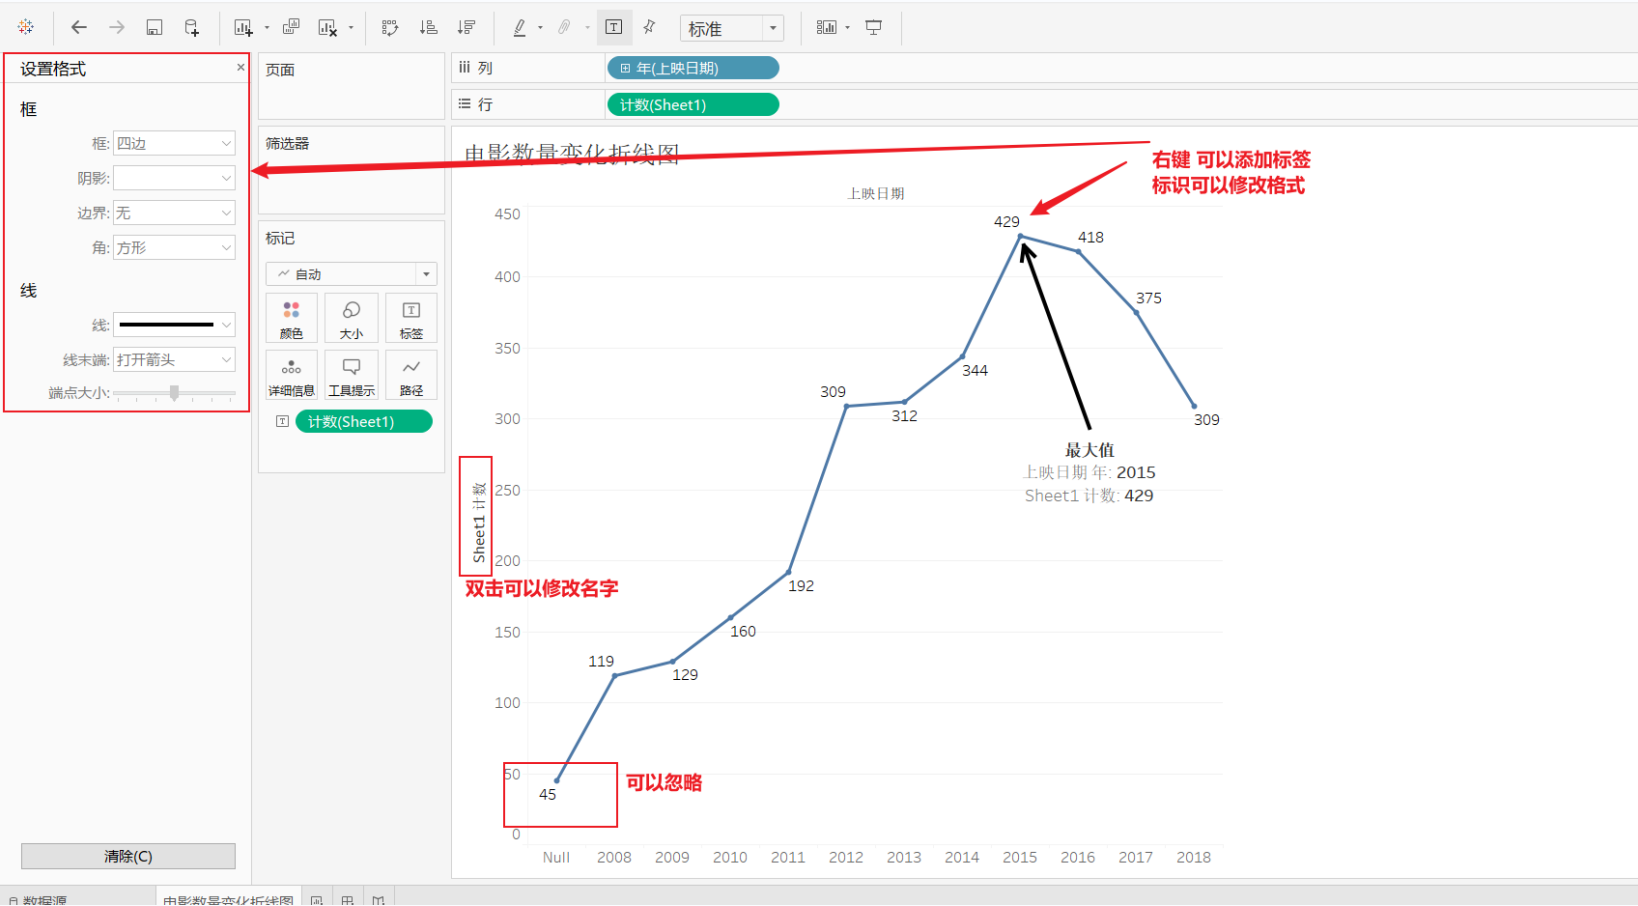This screenshot has height=906, width=1638.
Task: Create a new worksheet via the toolbar chart-plus icon
Action: (243, 27)
